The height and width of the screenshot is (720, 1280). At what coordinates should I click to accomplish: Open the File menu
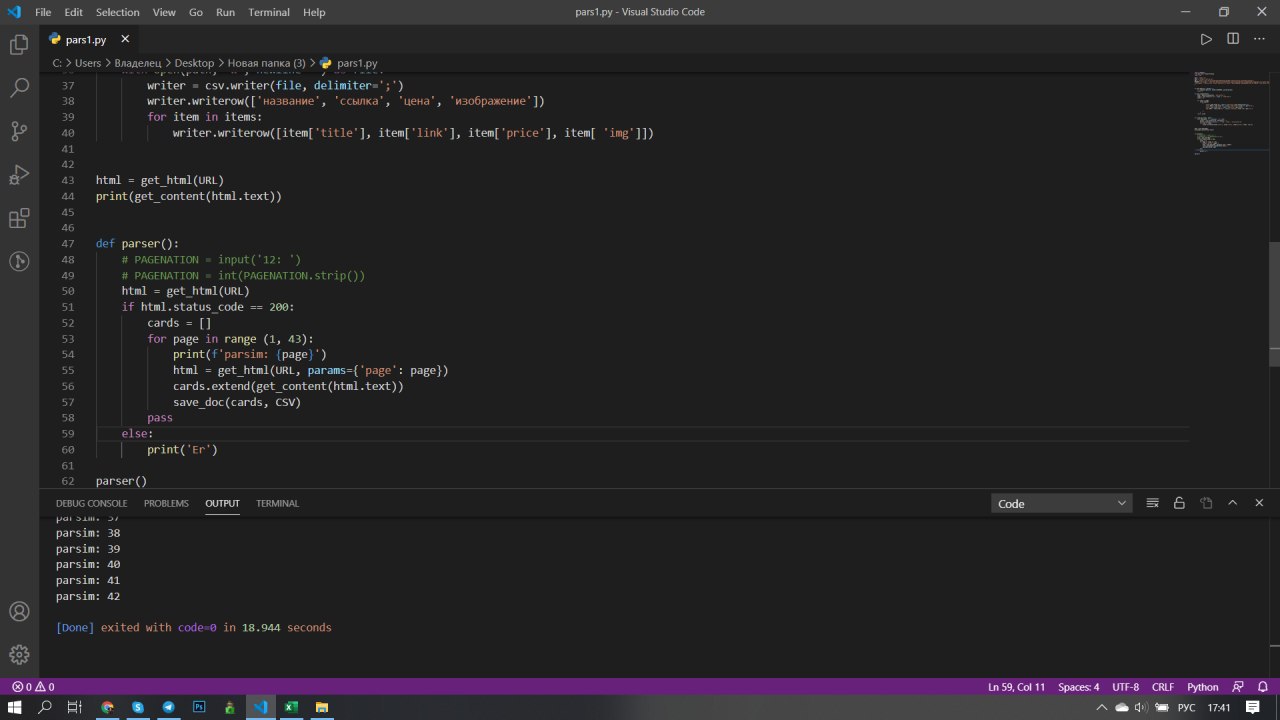pyautogui.click(x=43, y=12)
